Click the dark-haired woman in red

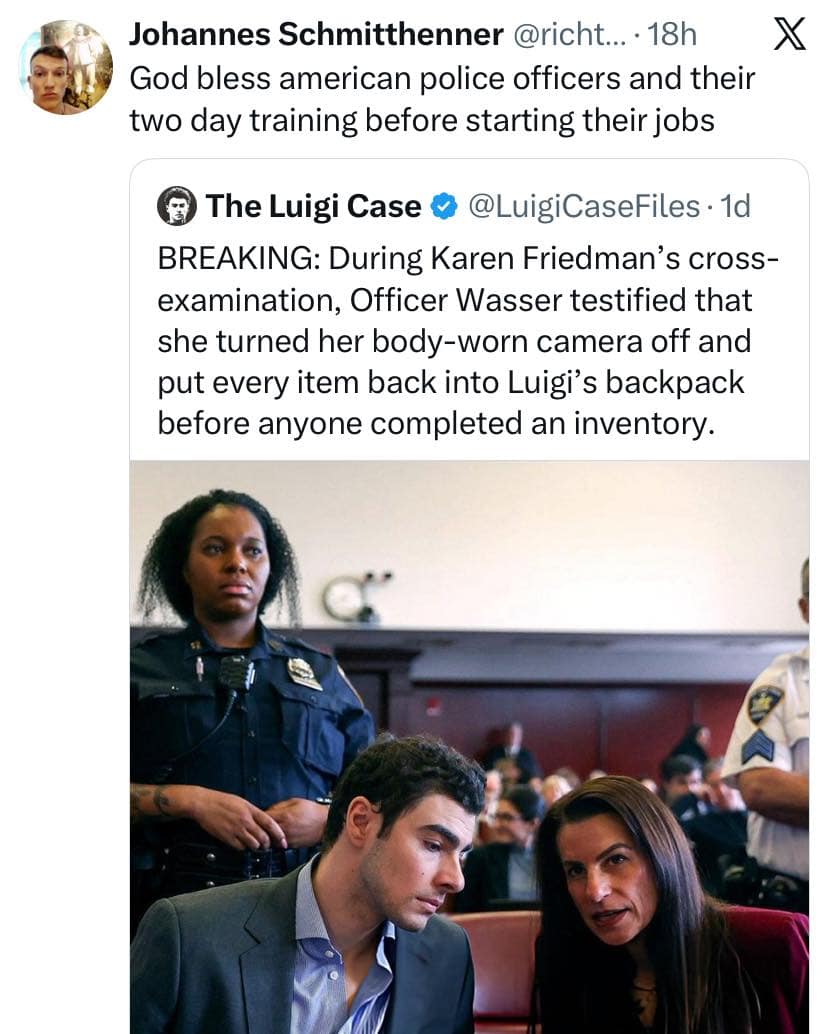tap(640, 900)
